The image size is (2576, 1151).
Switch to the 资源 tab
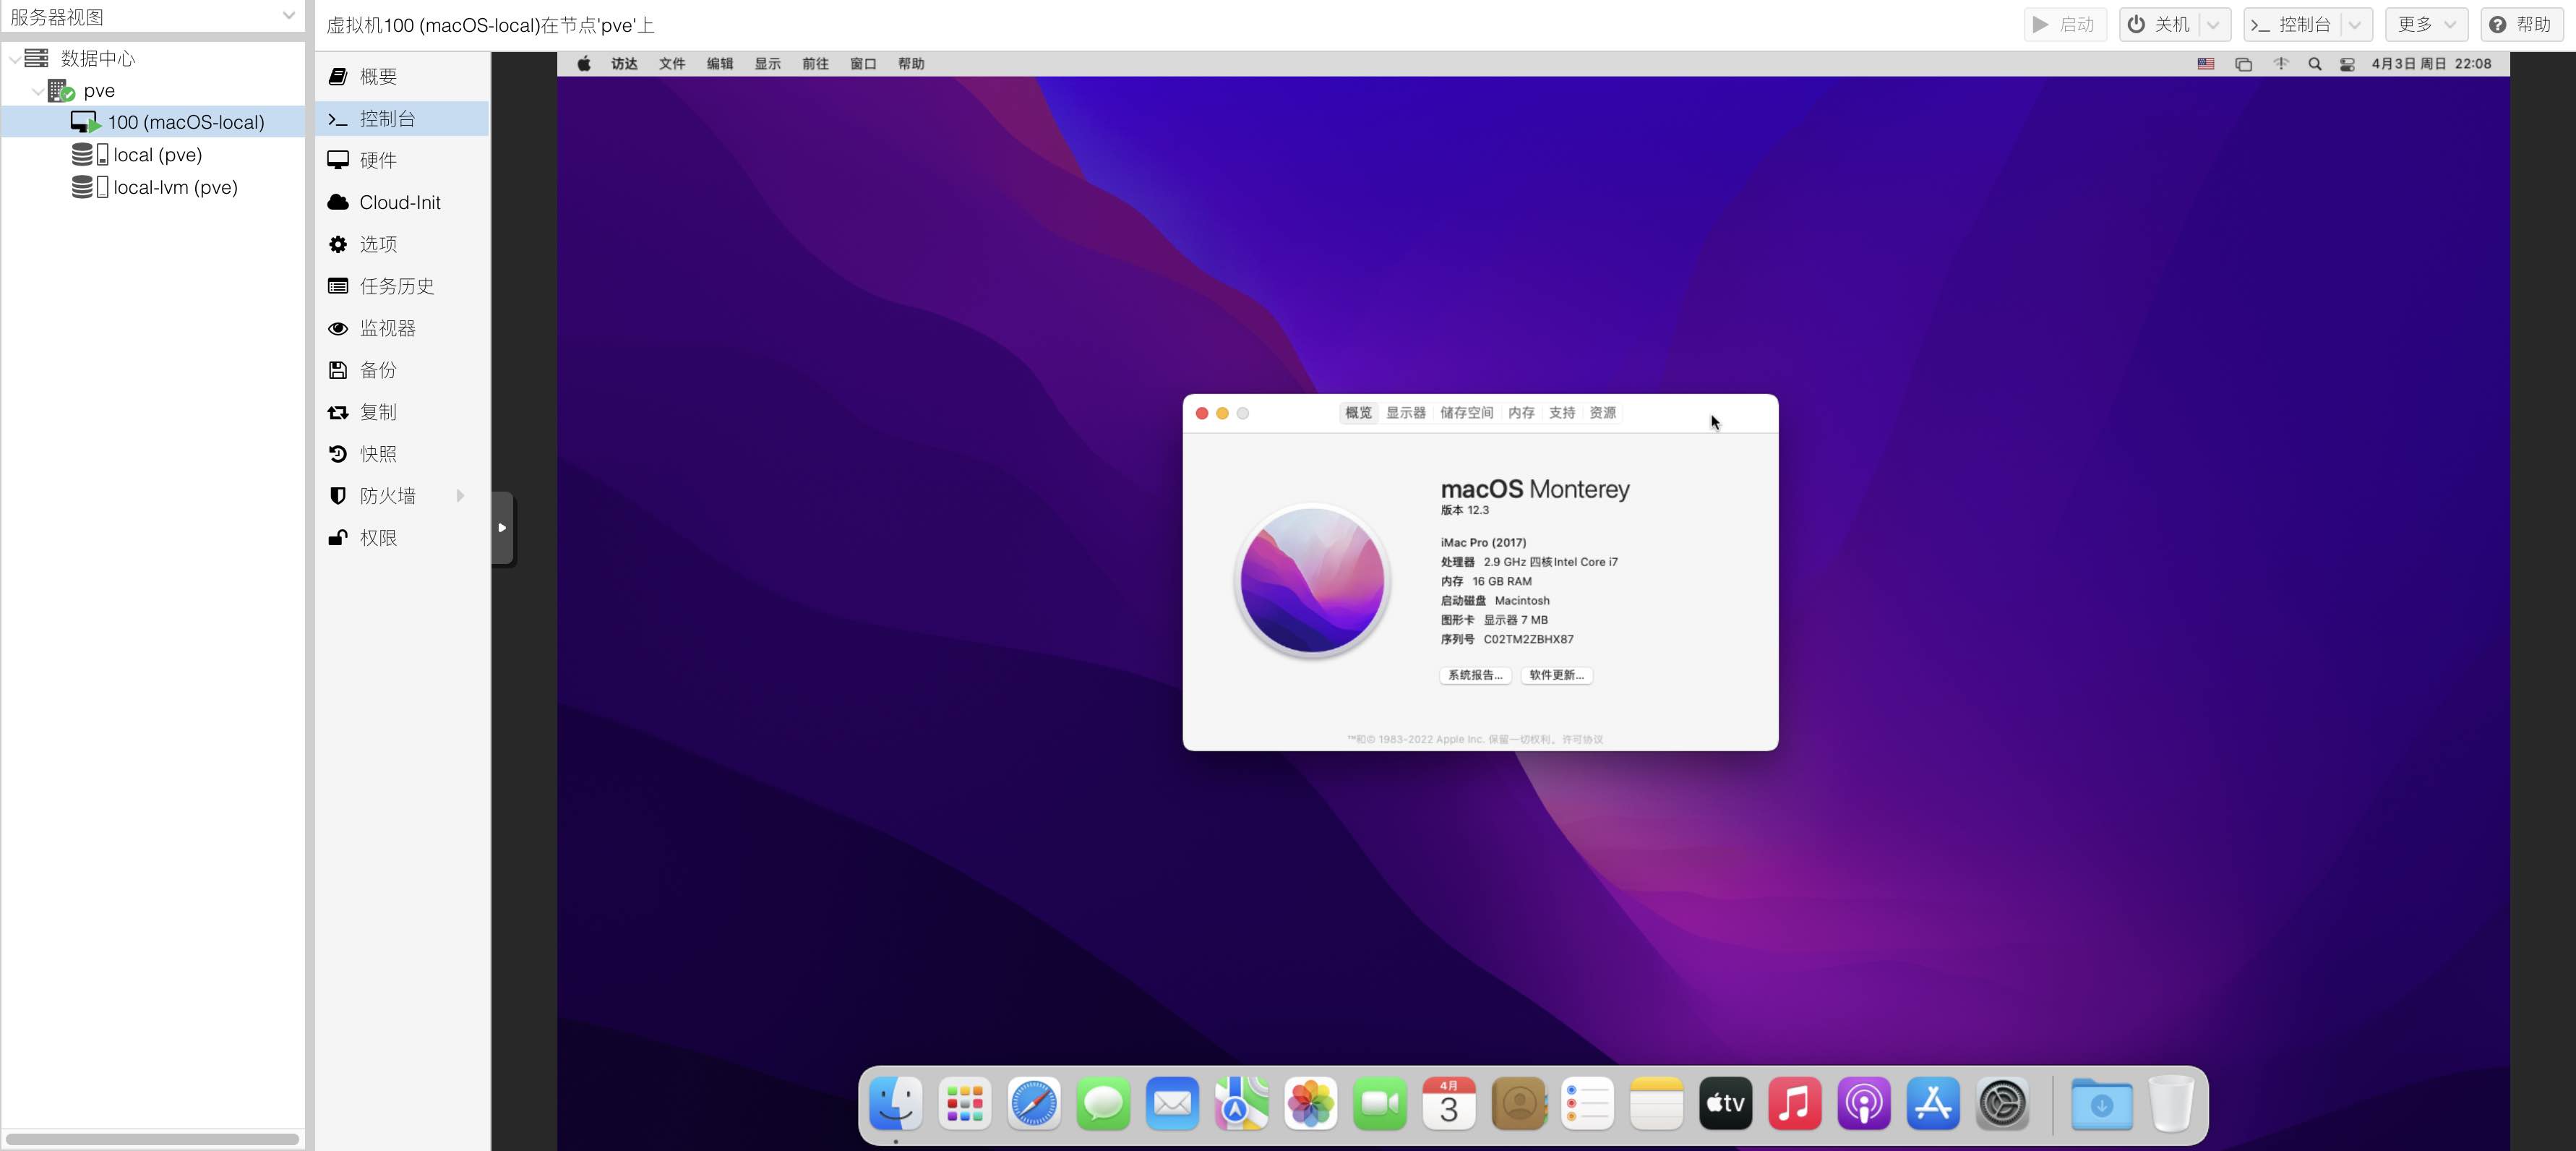[1602, 413]
